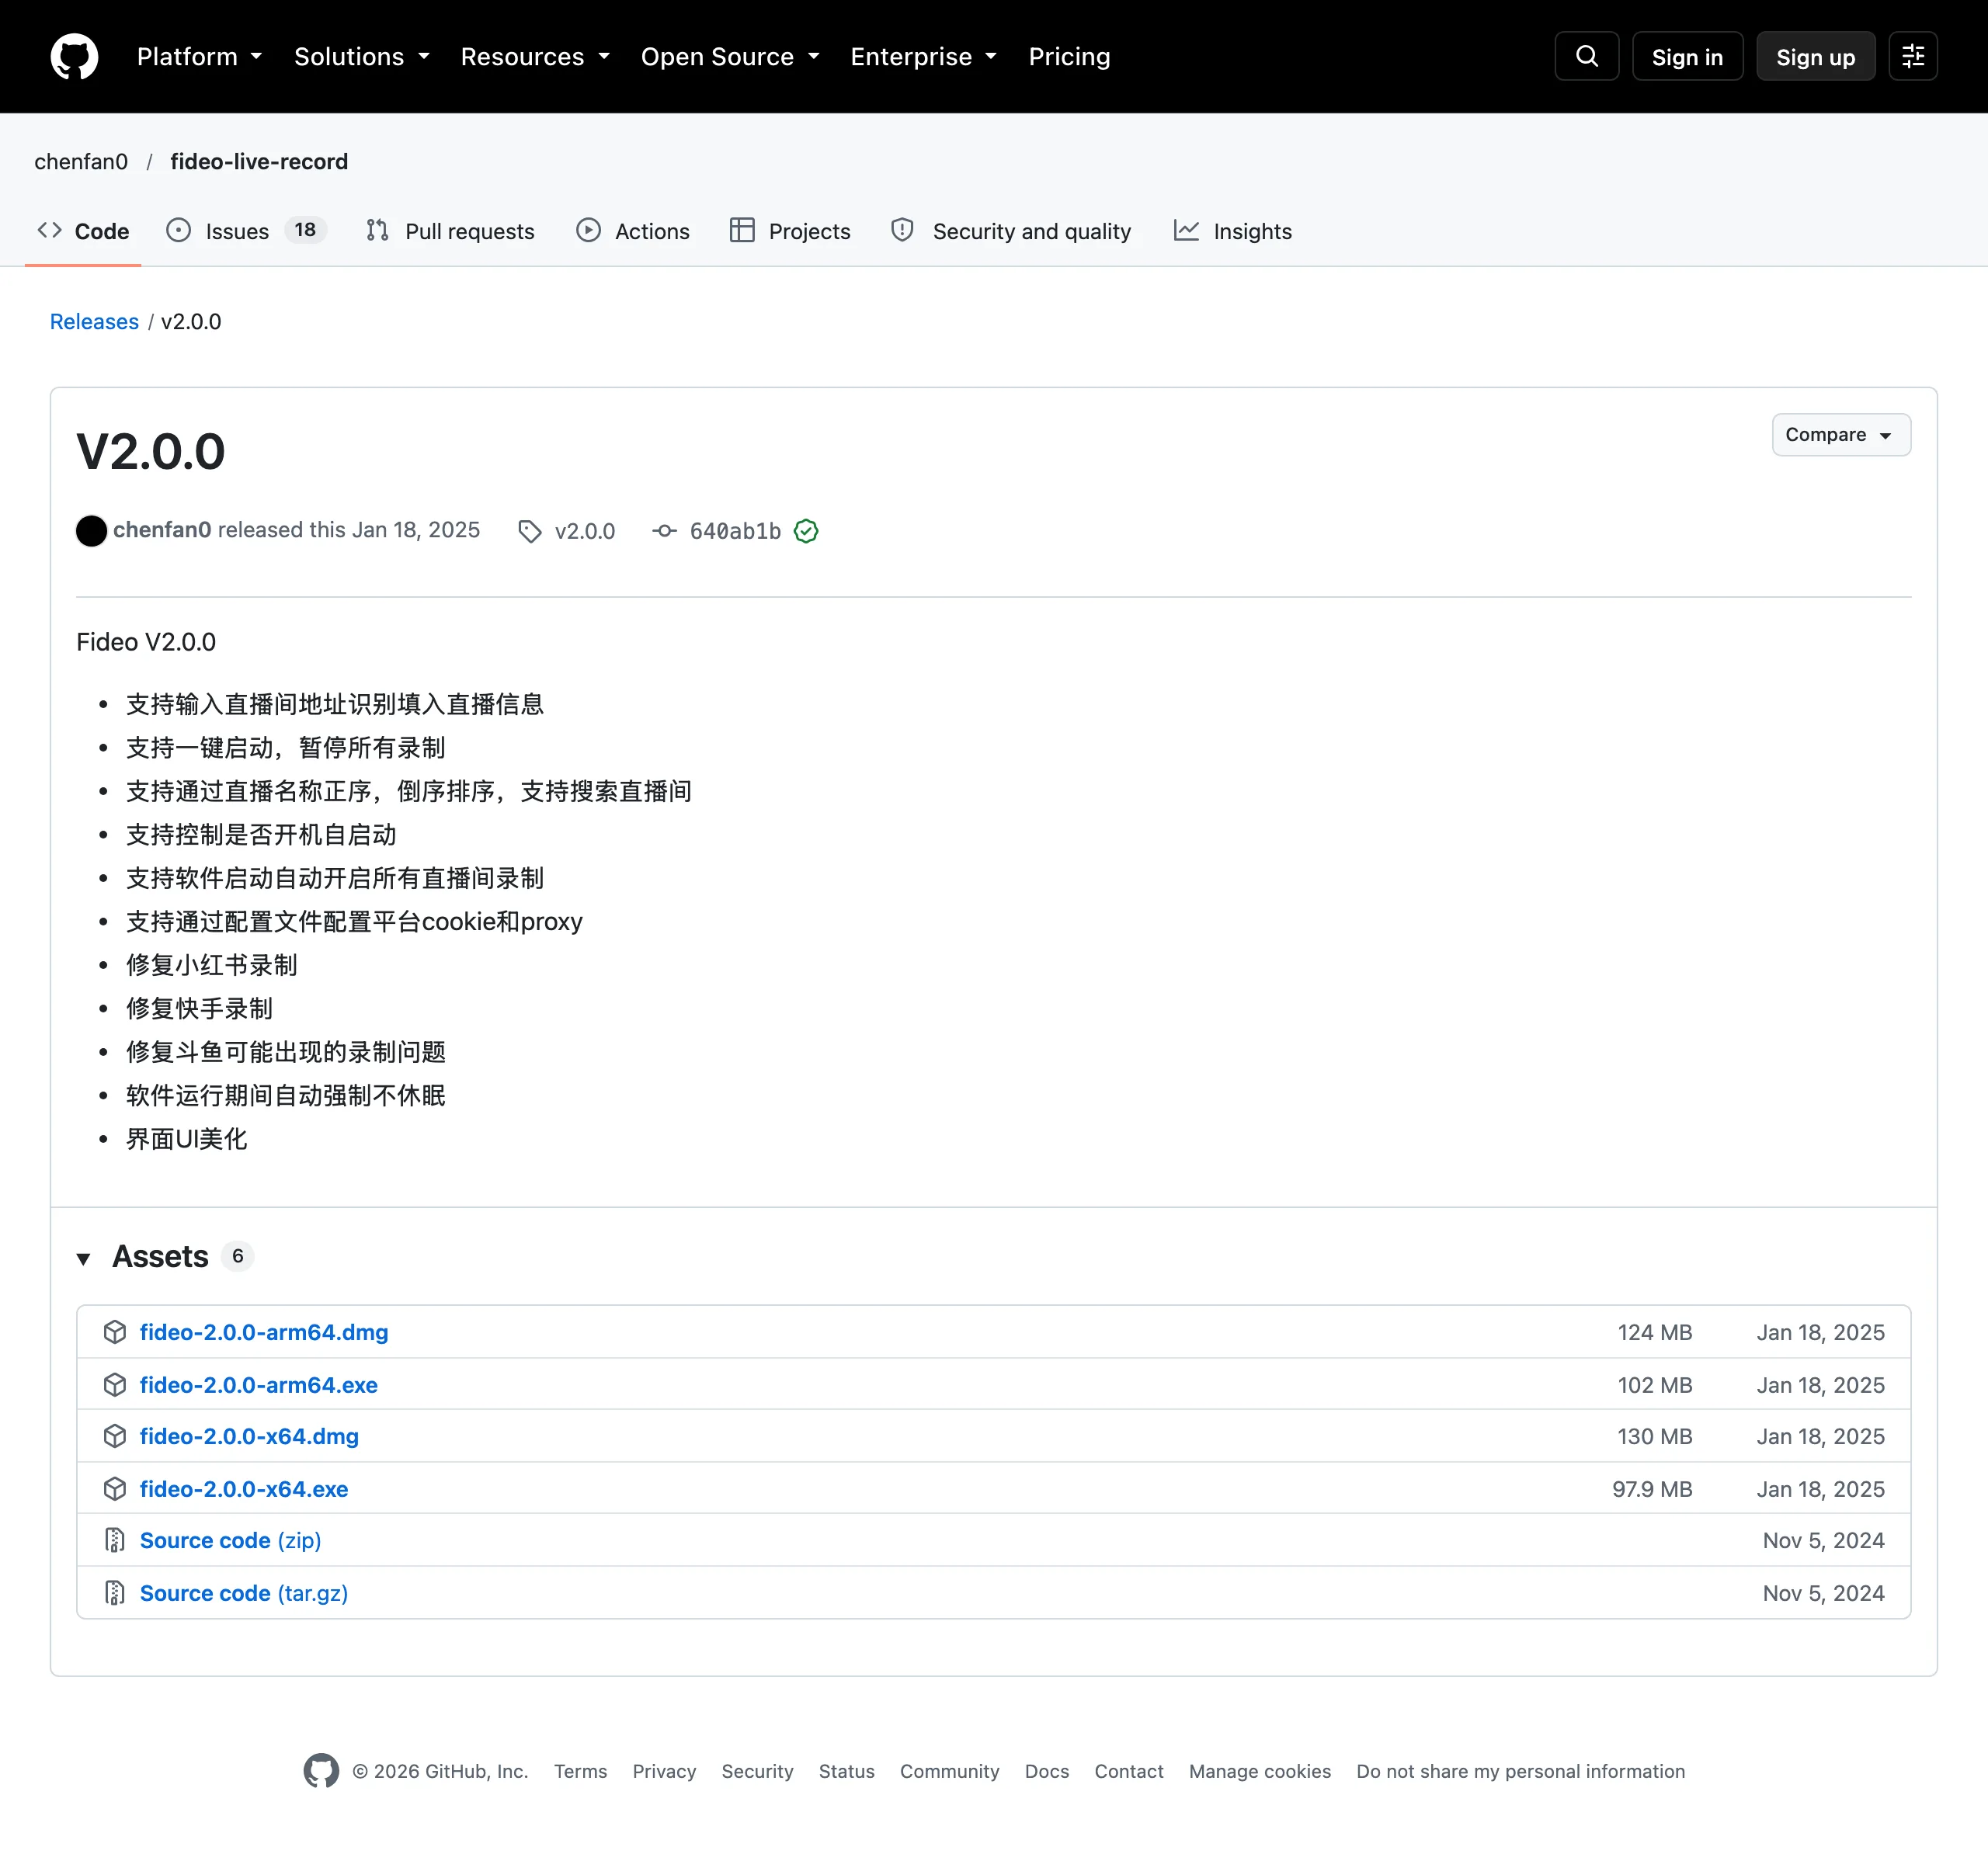View the Insights tab
The height and width of the screenshot is (1854, 1988).
click(x=1232, y=231)
